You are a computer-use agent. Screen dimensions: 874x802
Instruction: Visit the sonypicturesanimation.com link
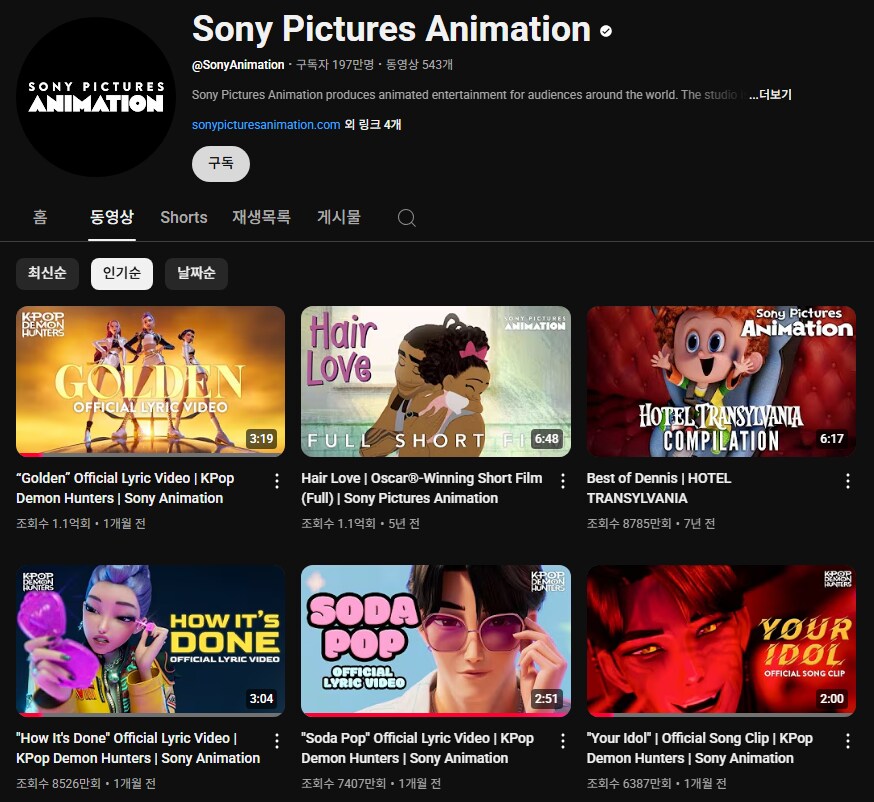click(266, 125)
